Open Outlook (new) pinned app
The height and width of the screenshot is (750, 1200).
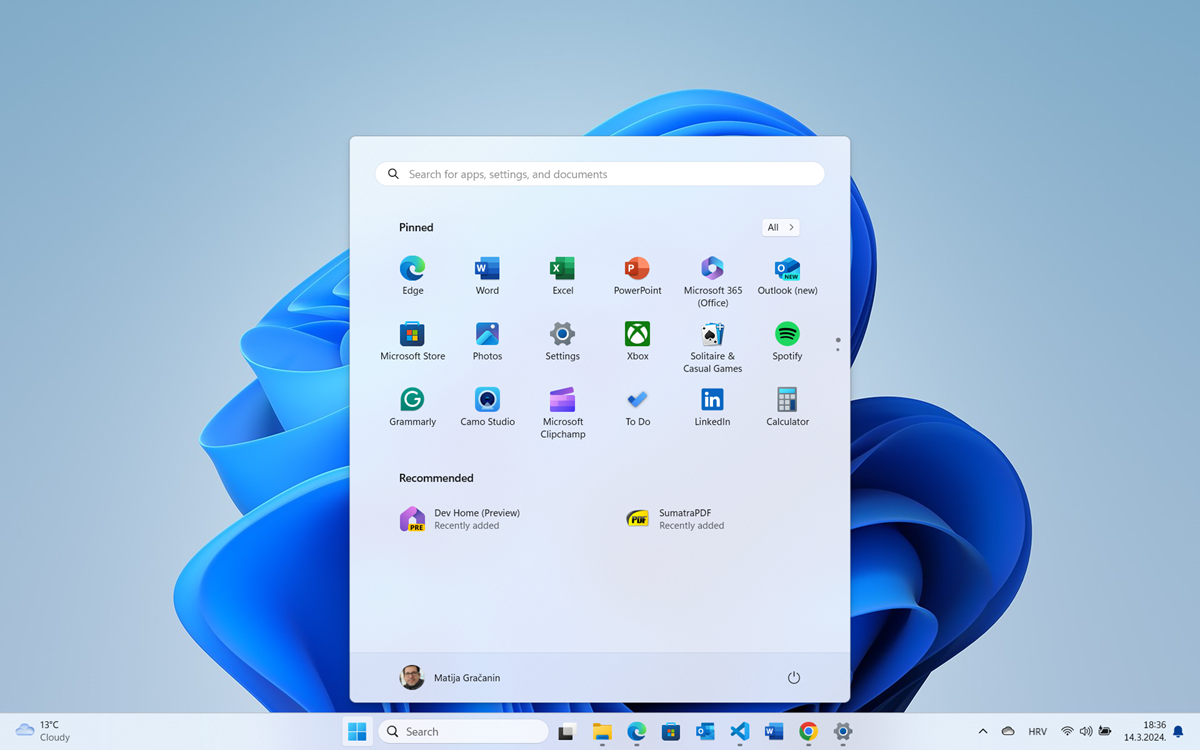[787, 275]
